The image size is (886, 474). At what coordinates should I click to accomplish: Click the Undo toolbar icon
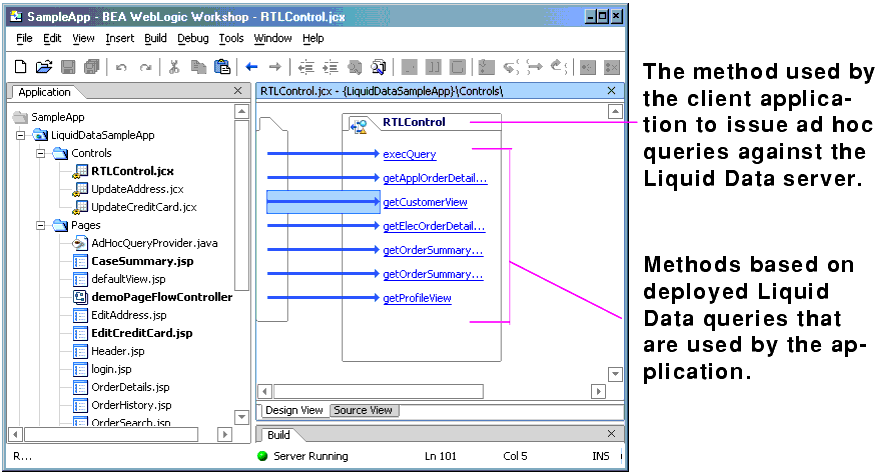click(121, 68)
